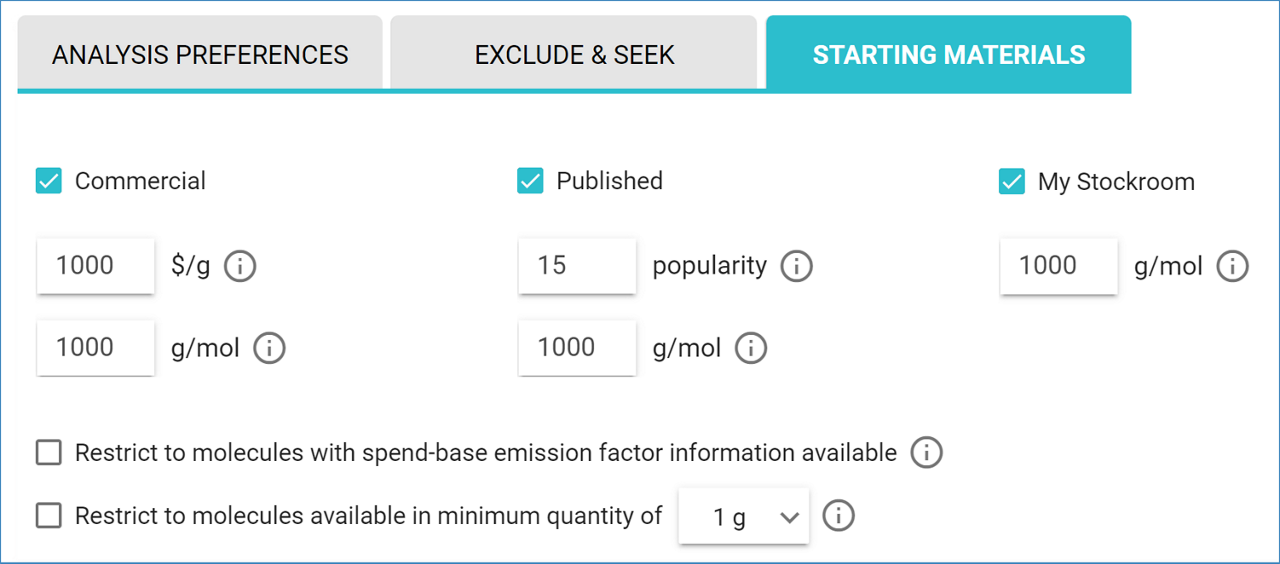Click the Commercial $/g price field

[x=95, y=266]
